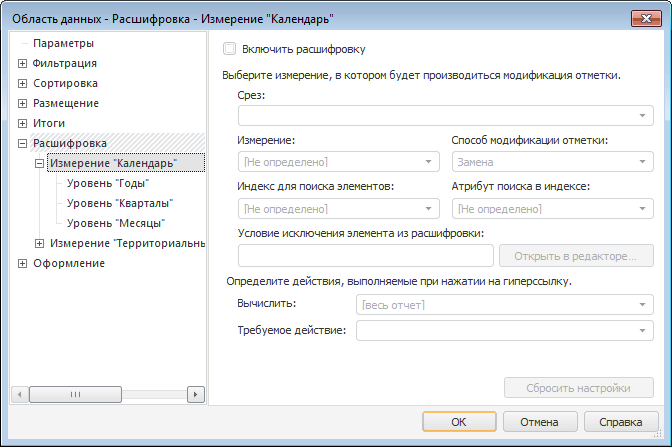Click the "Отмена" button
This screenshot has width=672, height=447.
(539, 421)
